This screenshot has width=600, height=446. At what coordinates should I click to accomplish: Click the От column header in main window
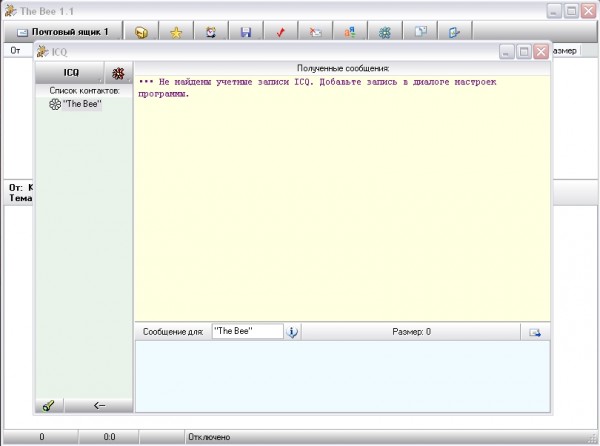click(x=15, y=50)
